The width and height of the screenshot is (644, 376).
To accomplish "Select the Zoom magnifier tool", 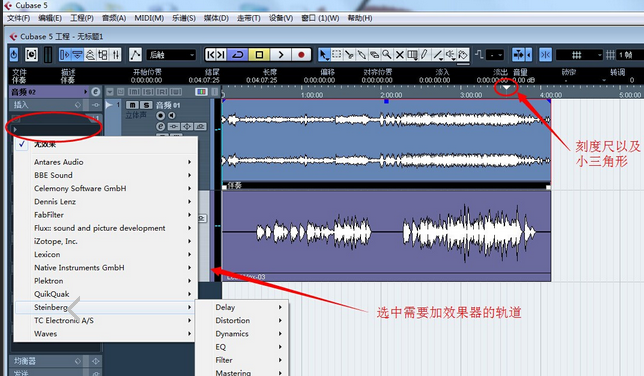I will click(387, 55).
